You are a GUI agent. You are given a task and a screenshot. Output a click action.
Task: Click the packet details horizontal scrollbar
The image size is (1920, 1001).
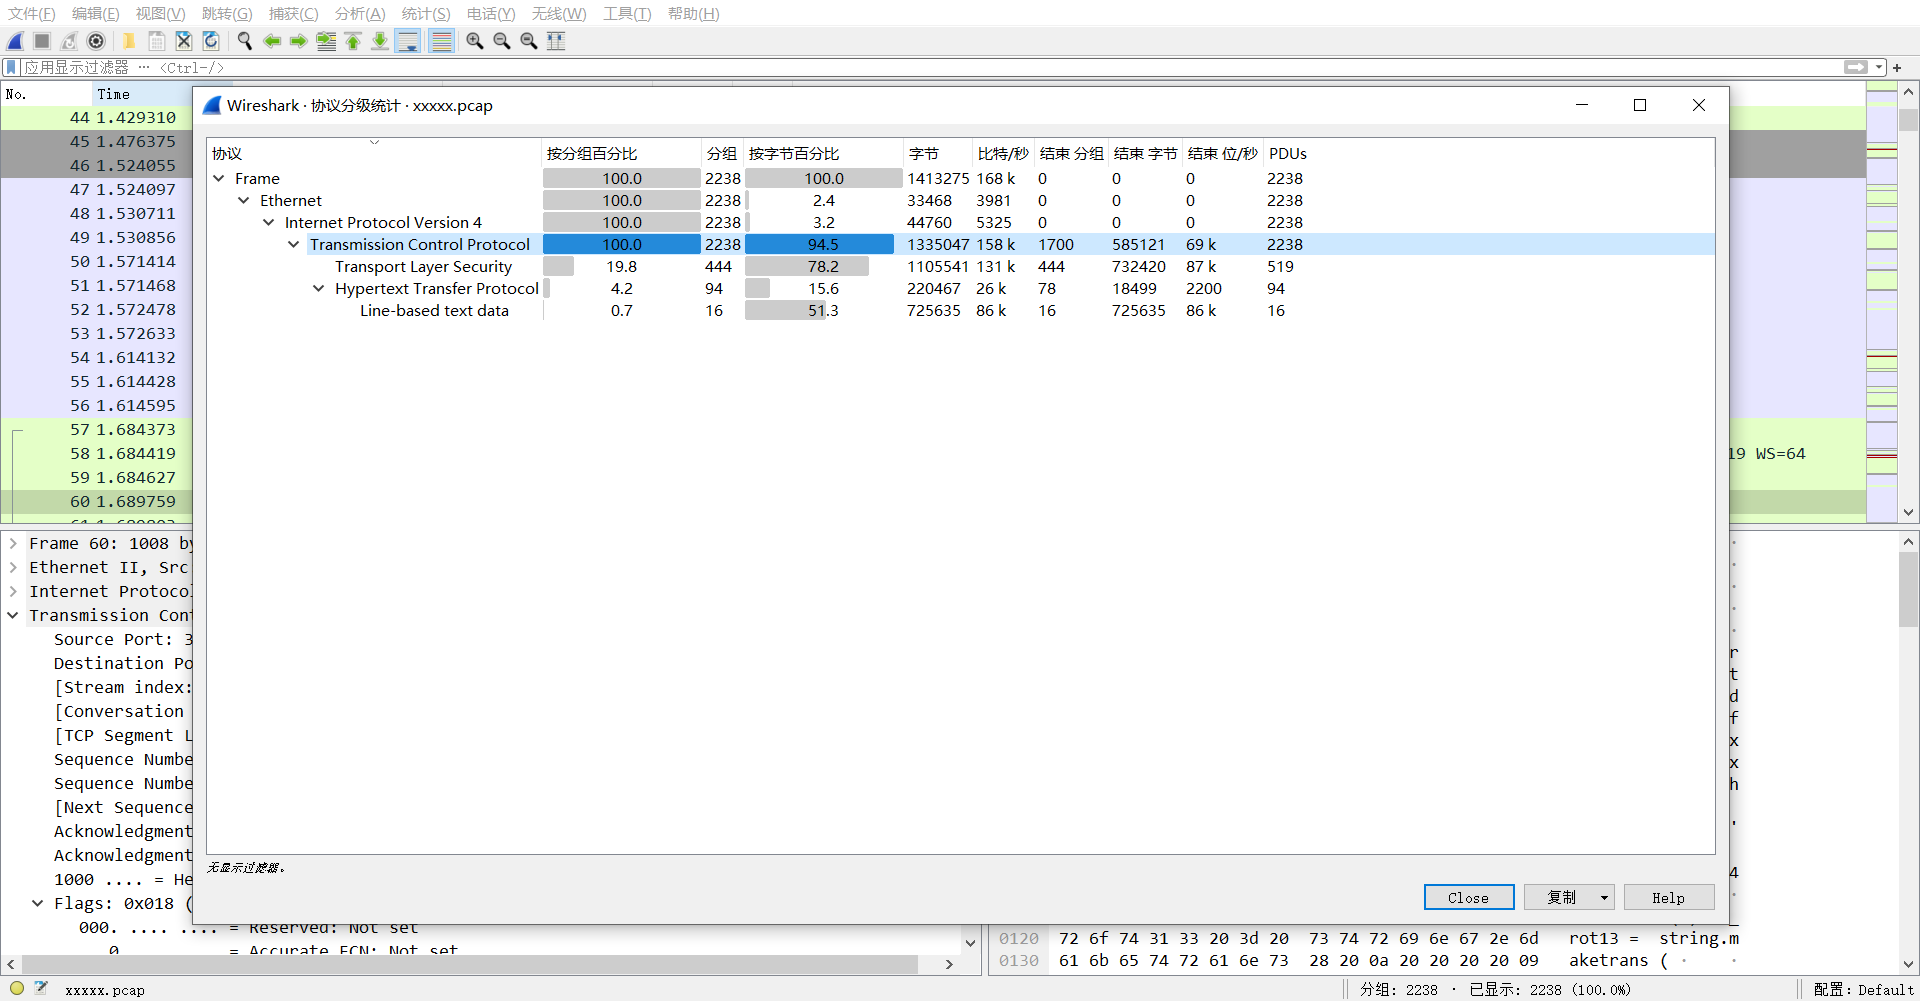click(470, 964)
